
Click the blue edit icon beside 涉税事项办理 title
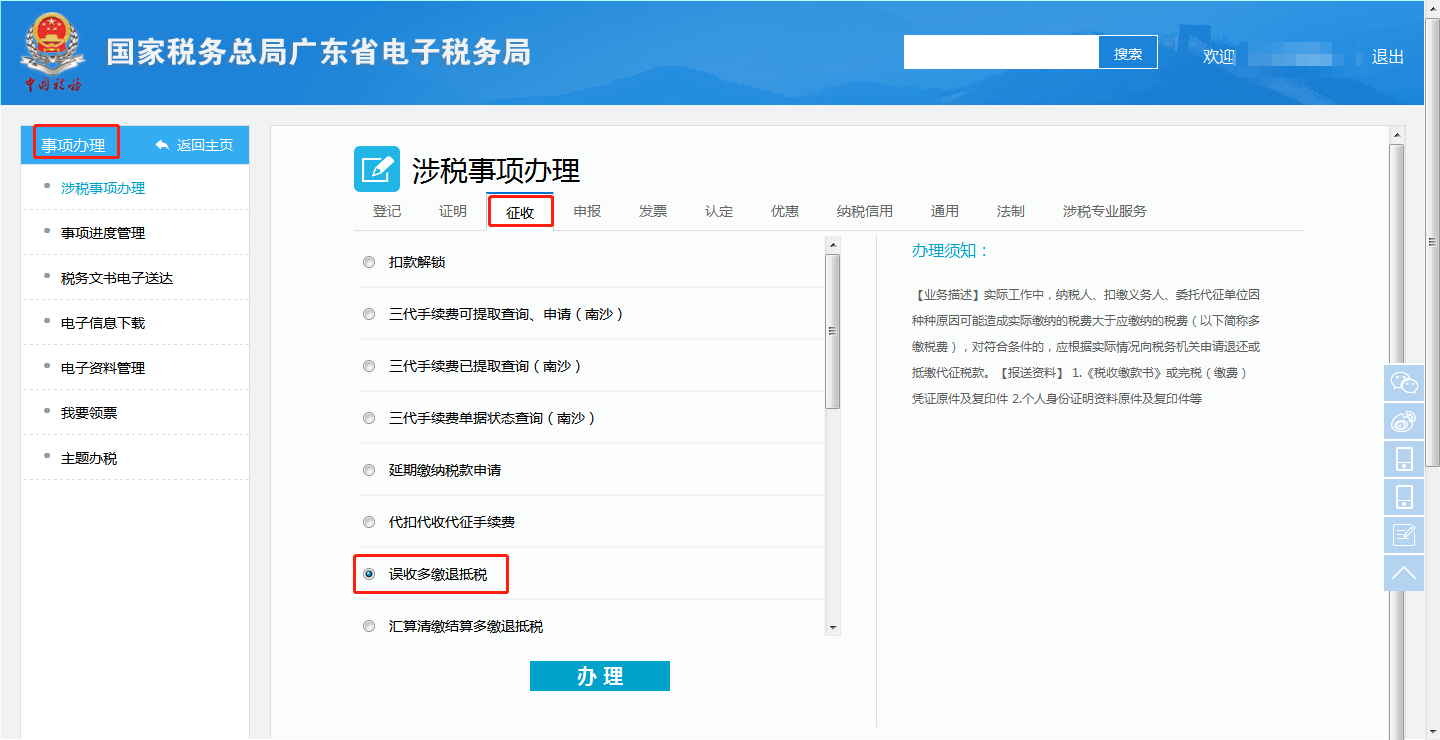(x=377, y=169)
